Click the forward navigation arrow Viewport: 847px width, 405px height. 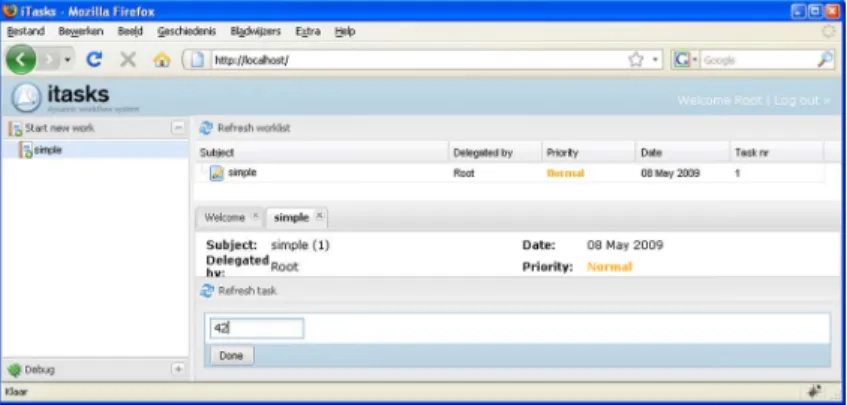pos(50,60)
